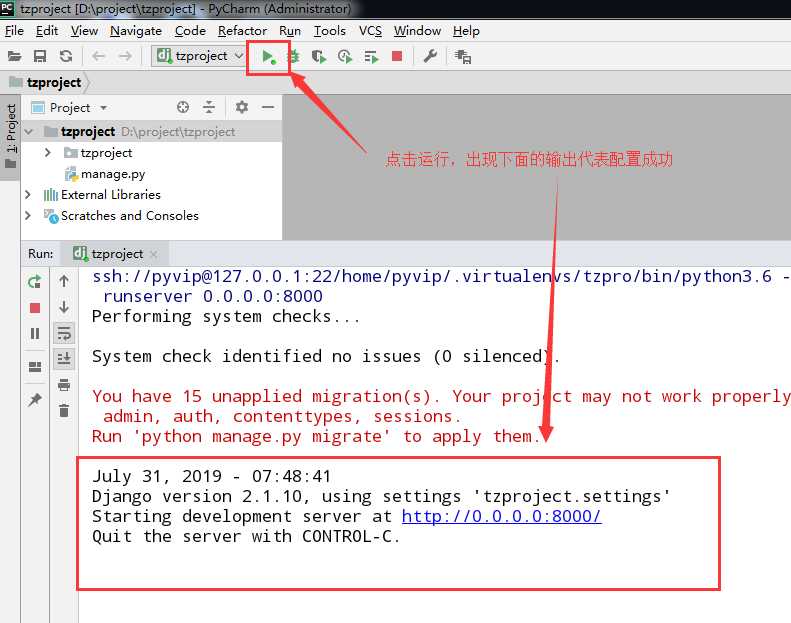Toggle the 1: Project side tool window
The height and width of the screenshot is (623, 791).
(10, 135)
